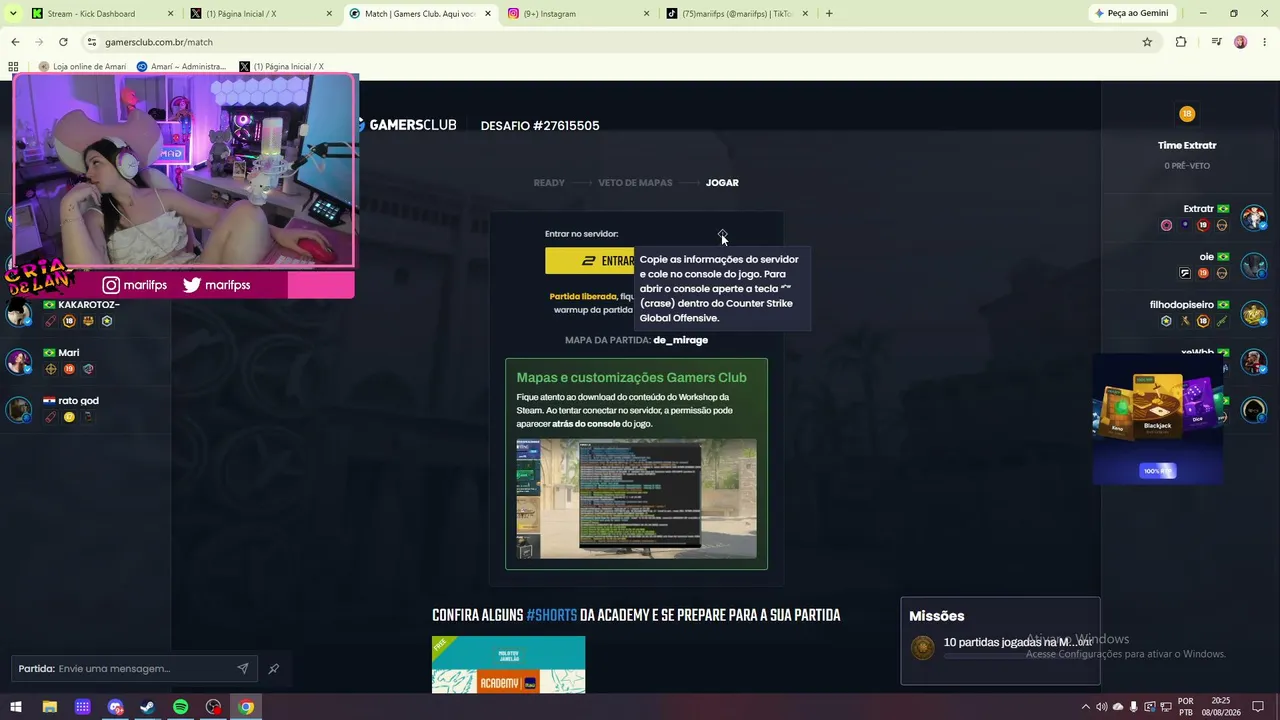Close the Instagram tab

click(x=647, y=14)
